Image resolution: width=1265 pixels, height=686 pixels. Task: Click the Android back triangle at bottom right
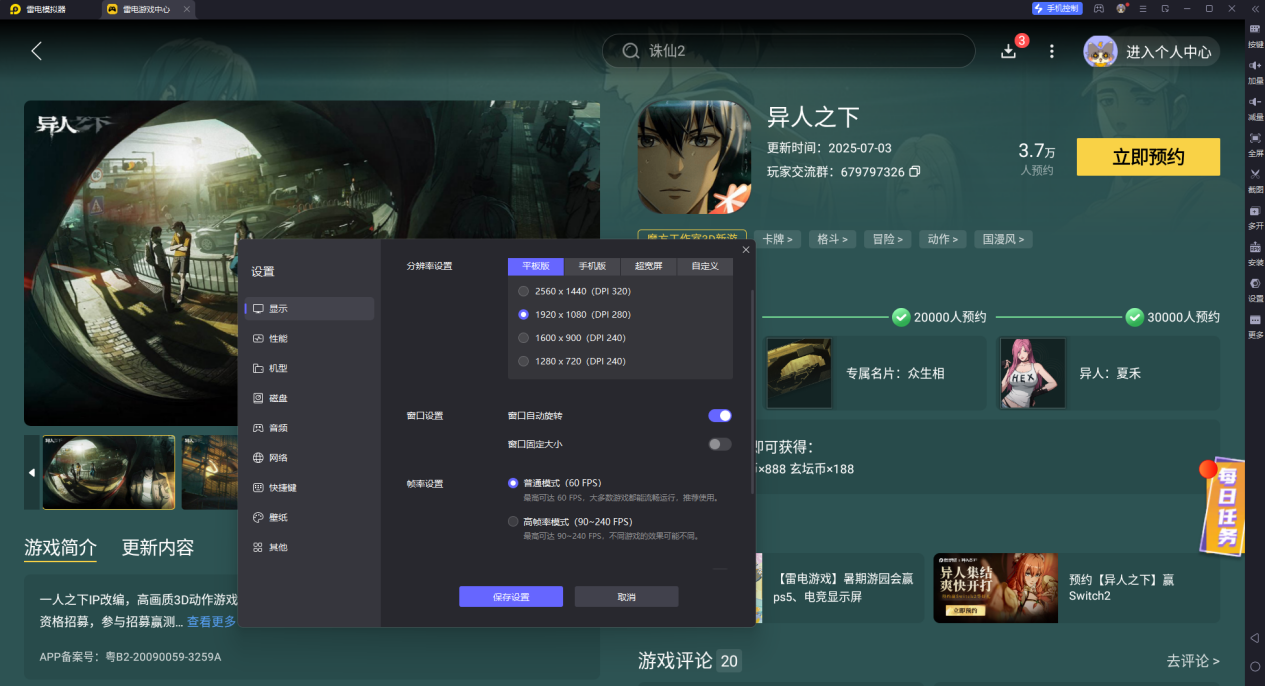tap(1255, 637)
